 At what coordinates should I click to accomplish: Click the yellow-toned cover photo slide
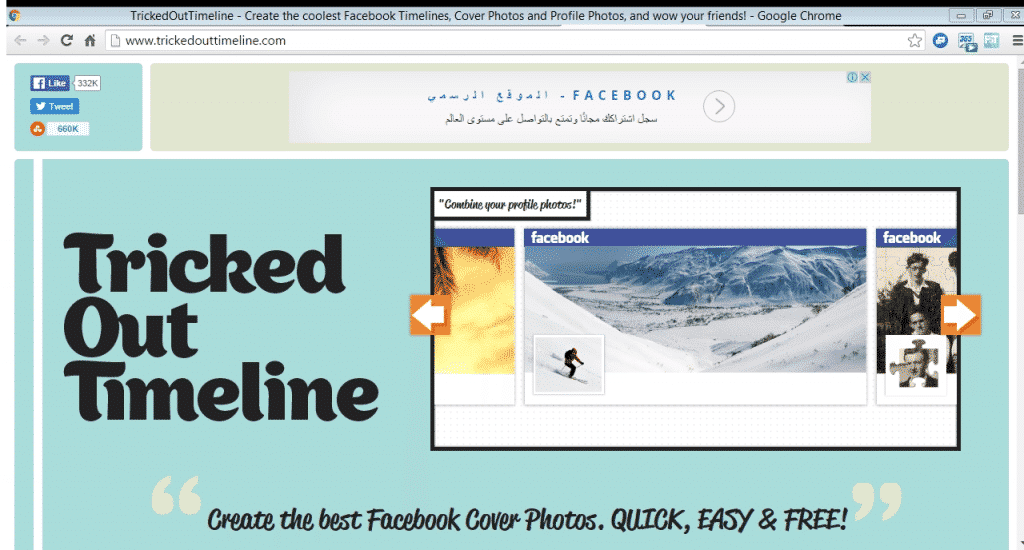pyautogui.click(x=475, y=310)
